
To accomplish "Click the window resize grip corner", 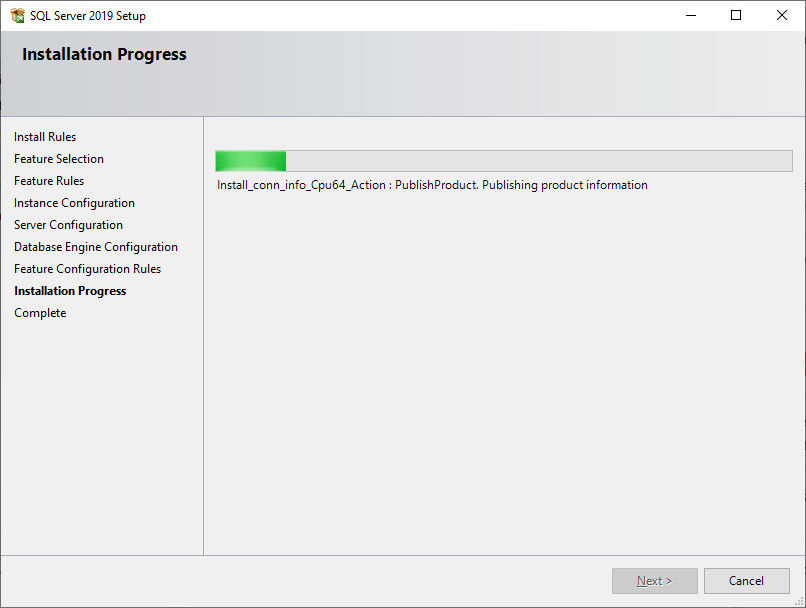I will tap(799, 601).
